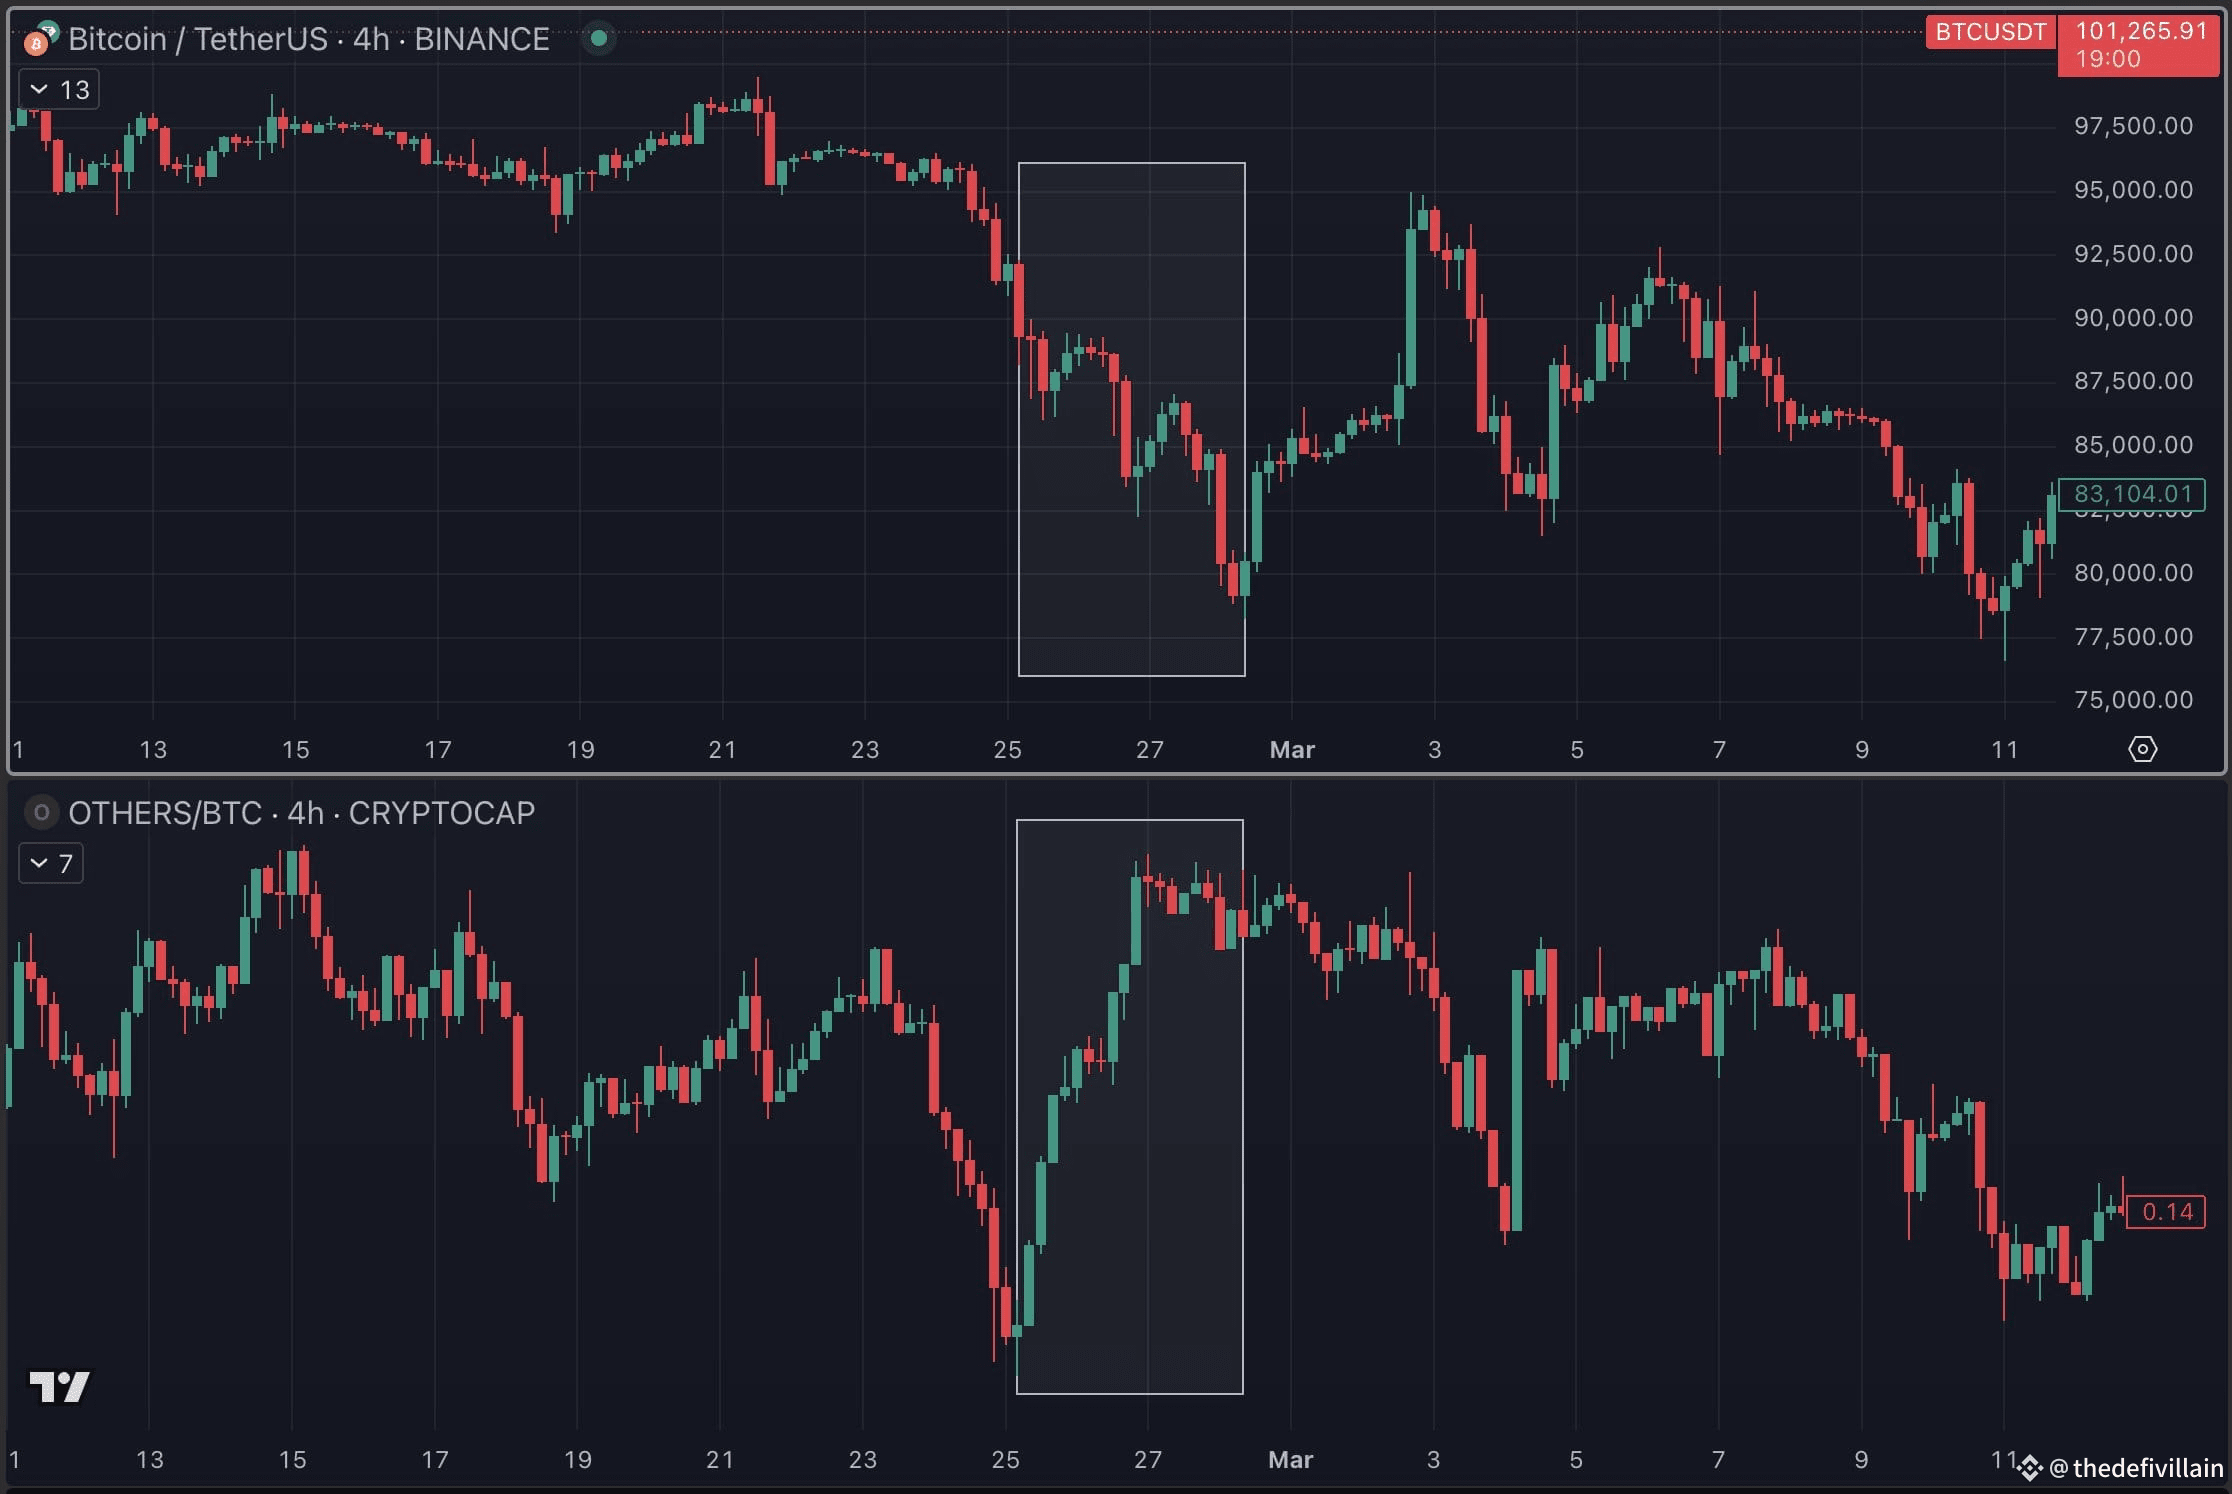Screen dimensions: 2232x1494
Task: Expand the 7 indicators legend on OTHERS/BTC chart
Action: 51,863
